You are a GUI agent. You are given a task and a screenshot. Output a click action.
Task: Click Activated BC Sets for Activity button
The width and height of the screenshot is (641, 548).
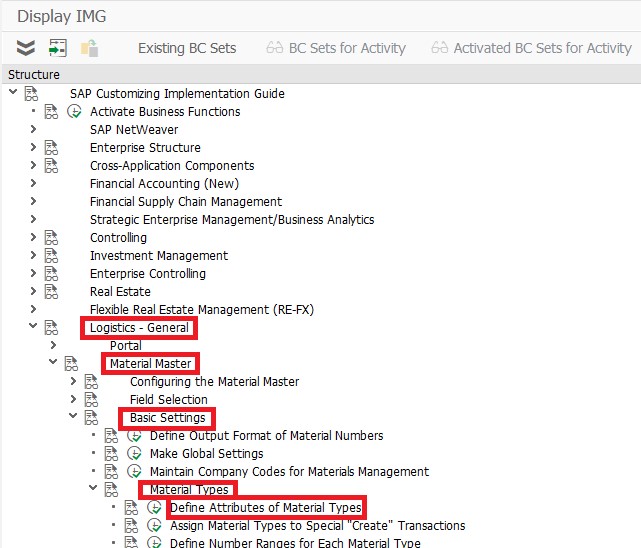[x=531, y=48]
